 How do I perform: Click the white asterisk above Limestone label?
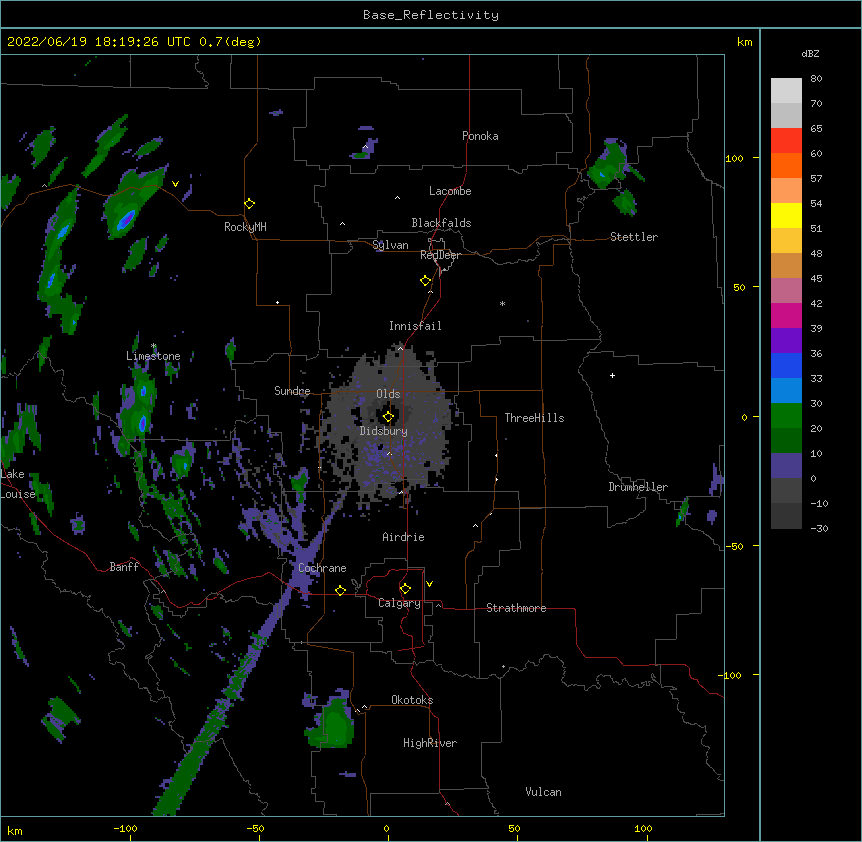pyautogui.click(x=153, y=346)
